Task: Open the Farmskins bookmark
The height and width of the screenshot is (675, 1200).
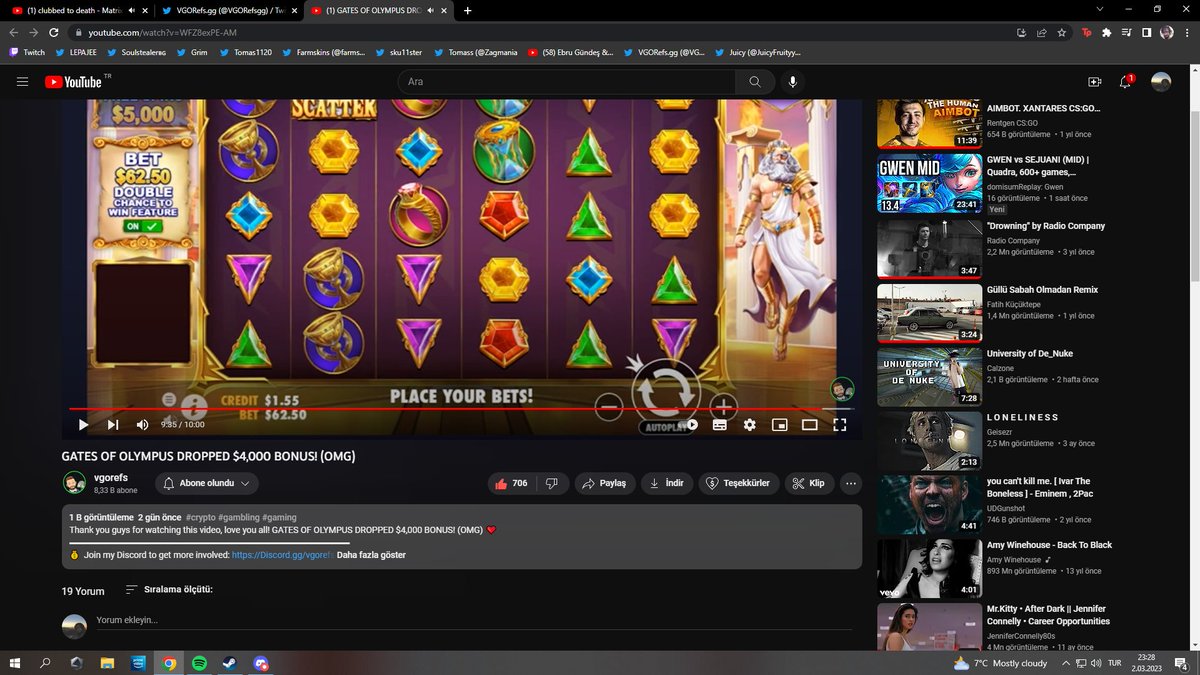Action: coord(324,52)
